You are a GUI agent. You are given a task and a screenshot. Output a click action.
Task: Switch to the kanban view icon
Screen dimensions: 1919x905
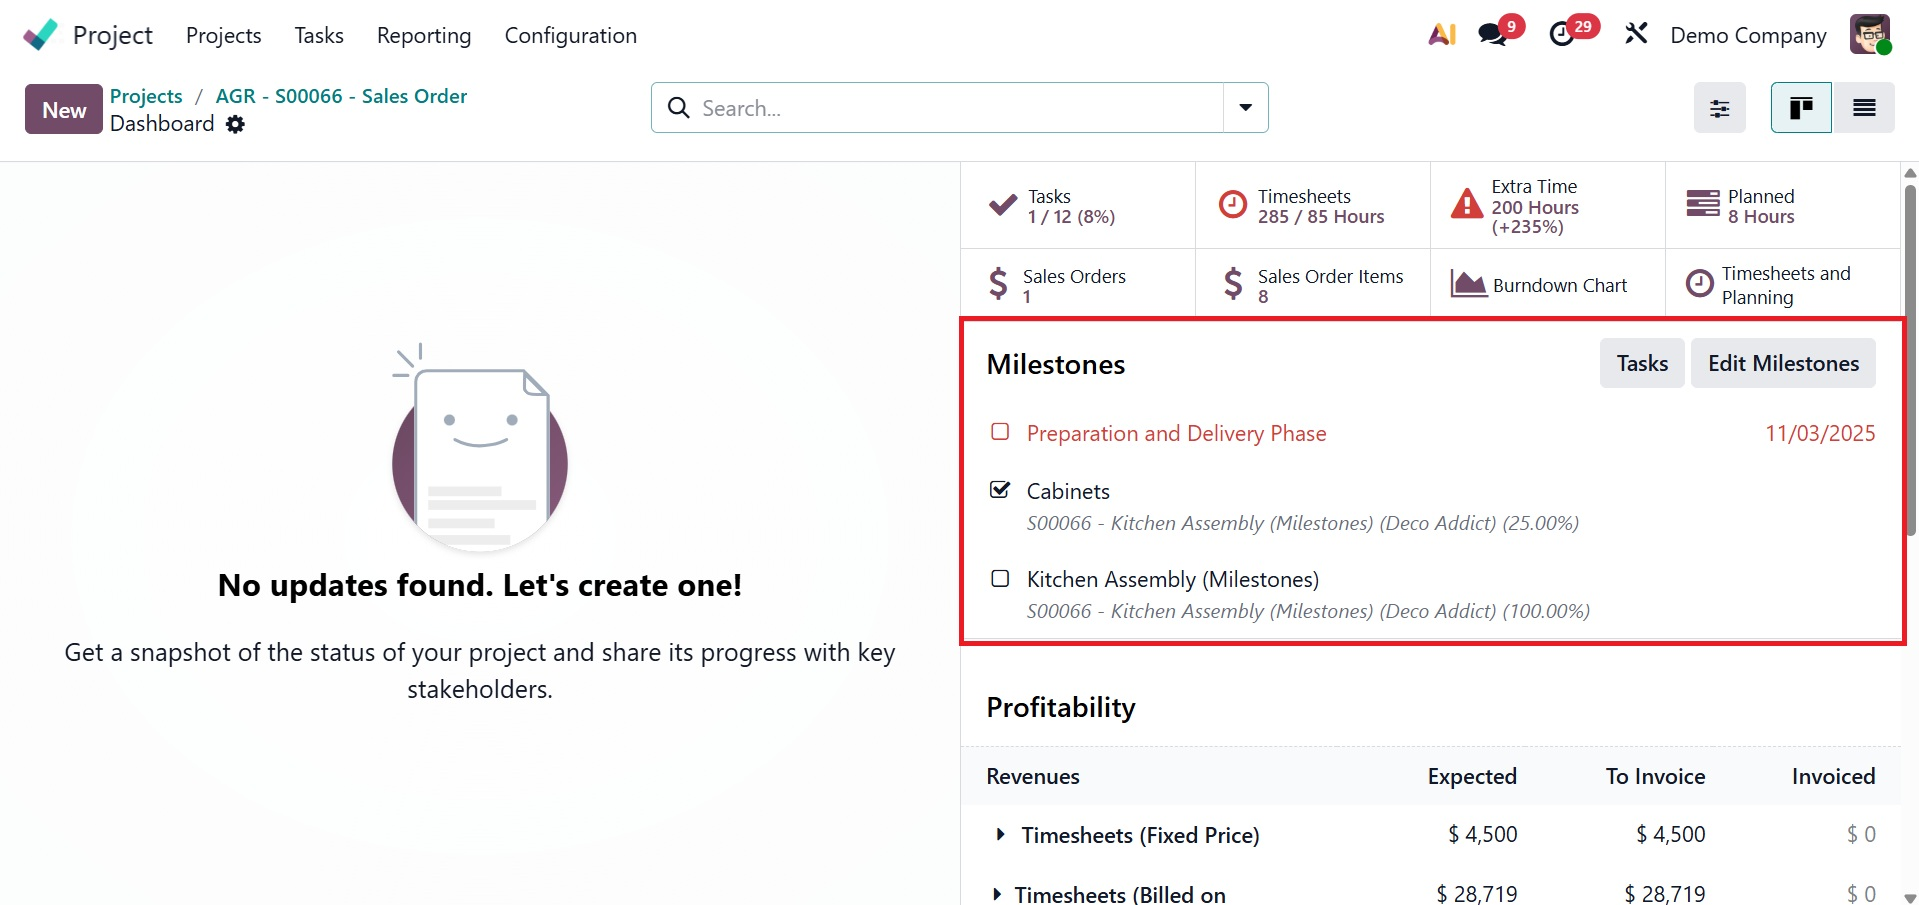pos(1801,108)
